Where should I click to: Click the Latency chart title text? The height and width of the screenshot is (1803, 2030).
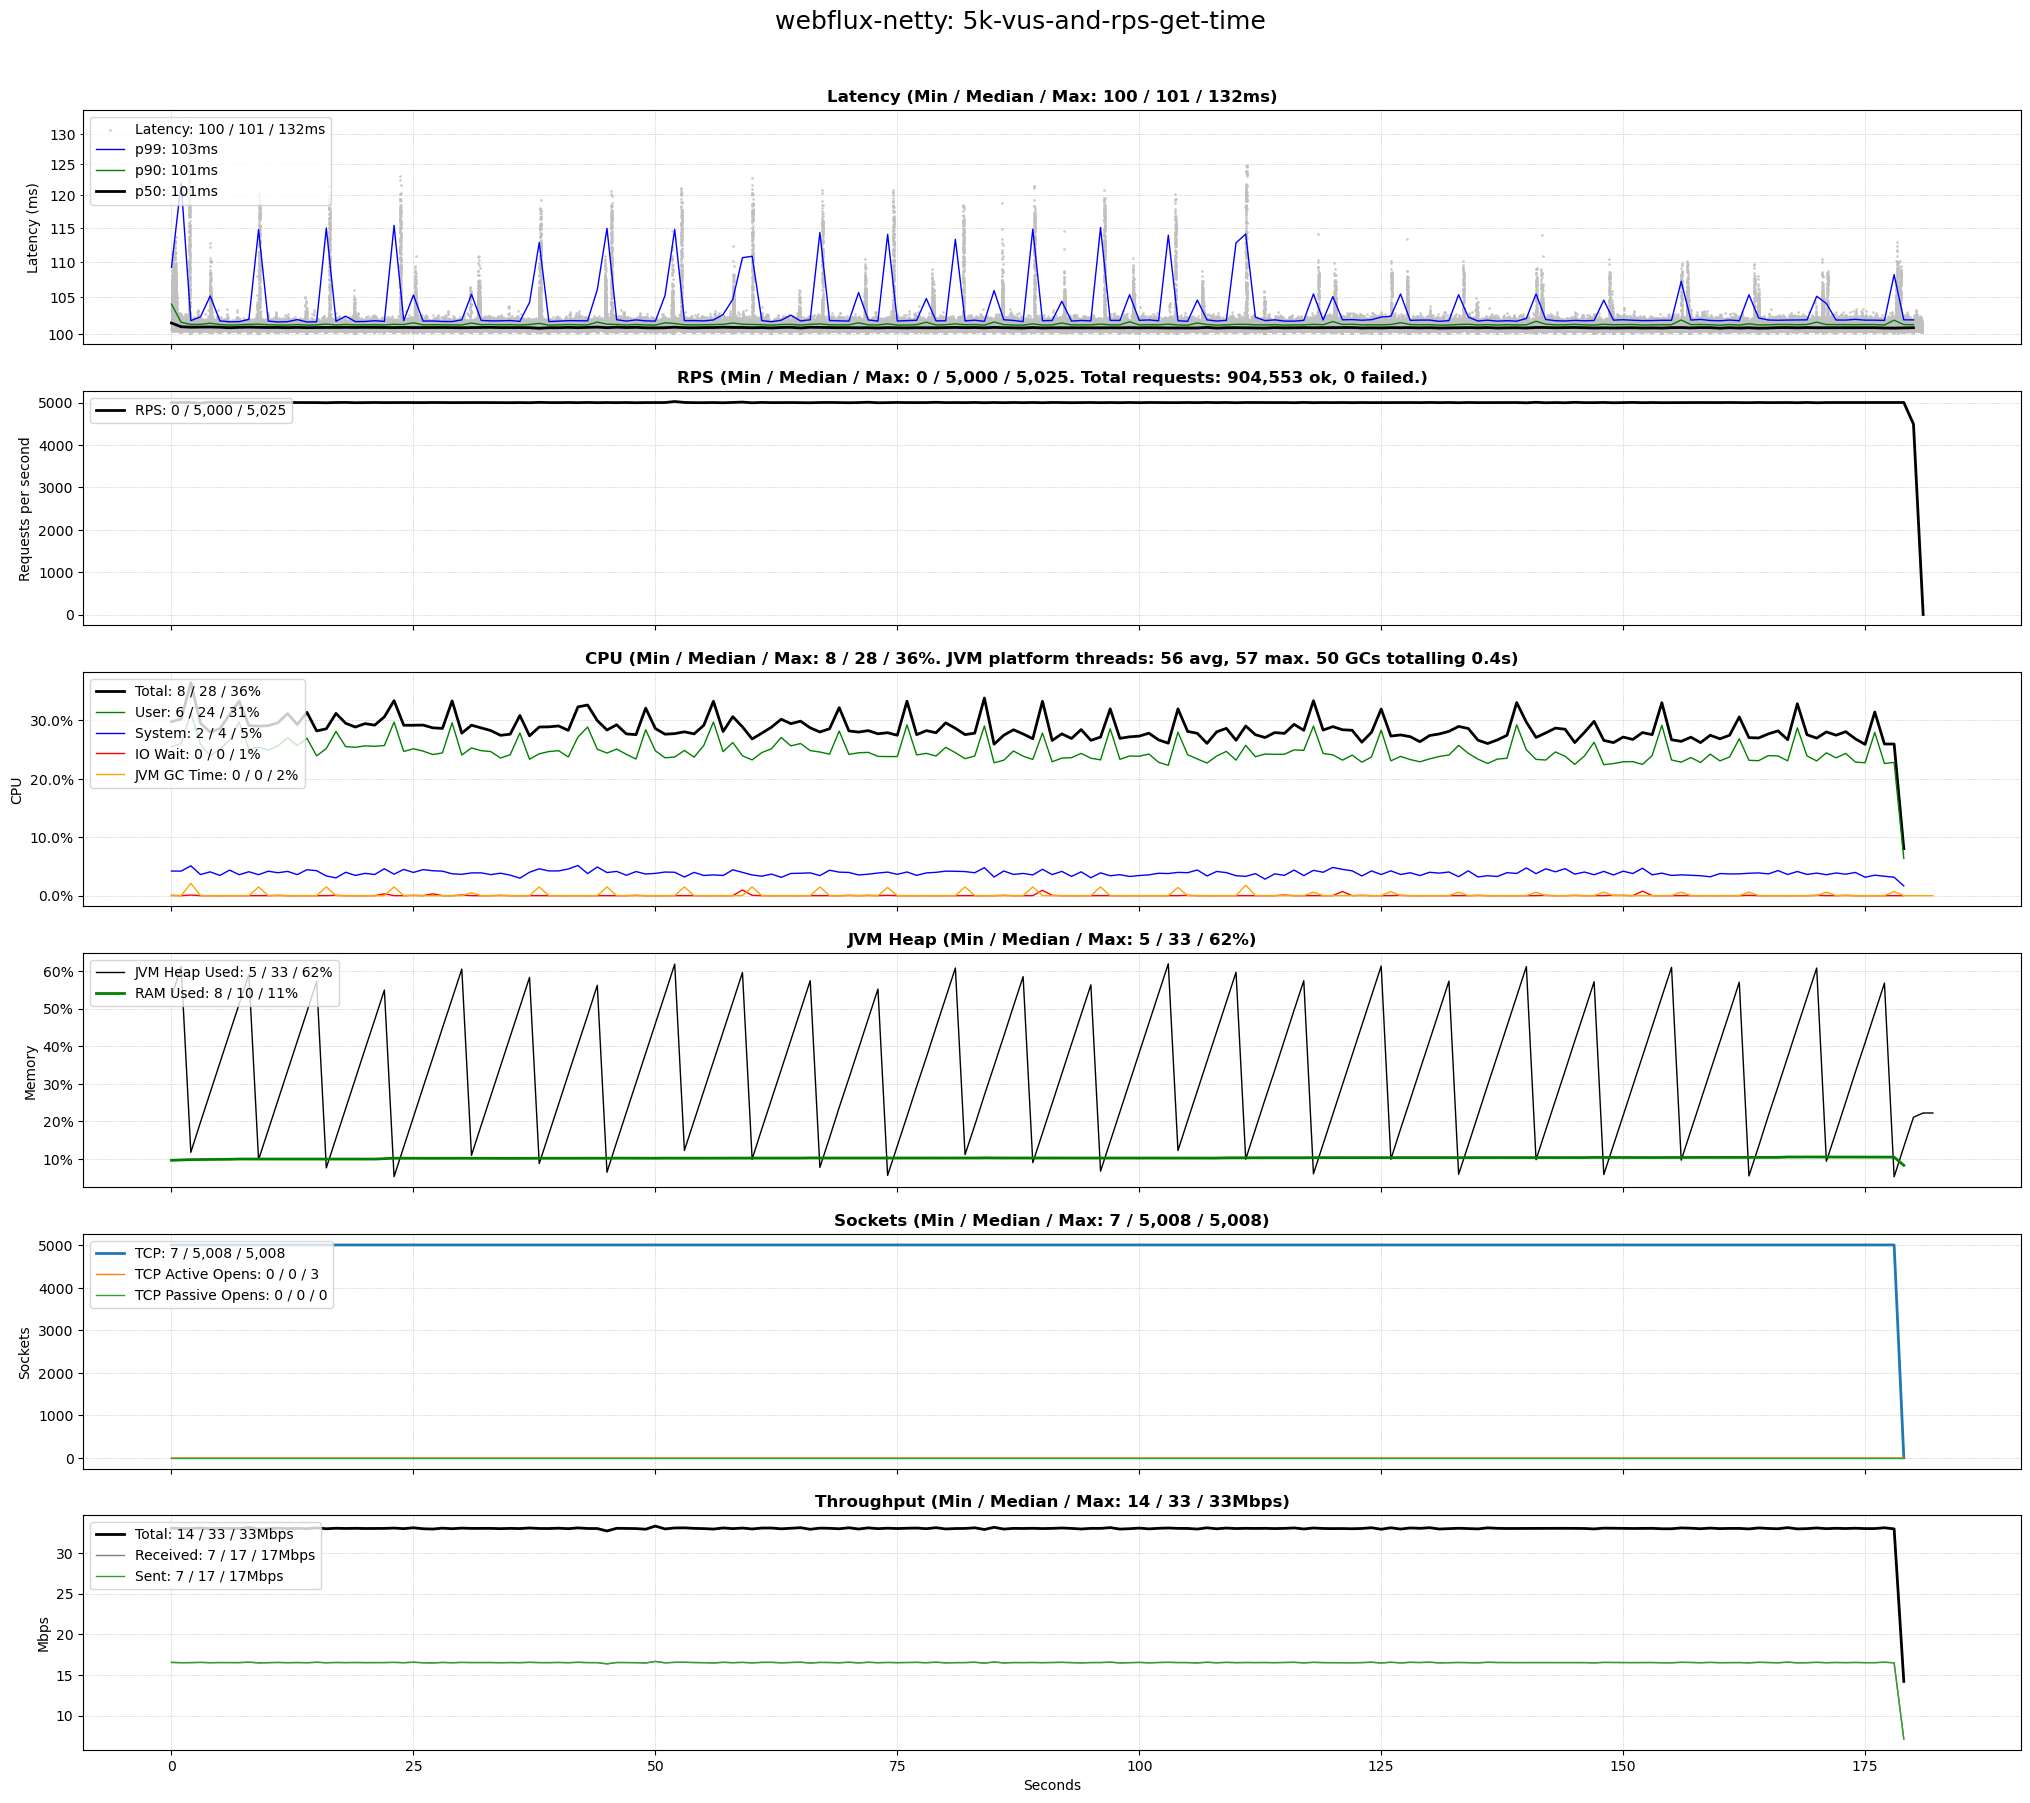(1051, 97)
